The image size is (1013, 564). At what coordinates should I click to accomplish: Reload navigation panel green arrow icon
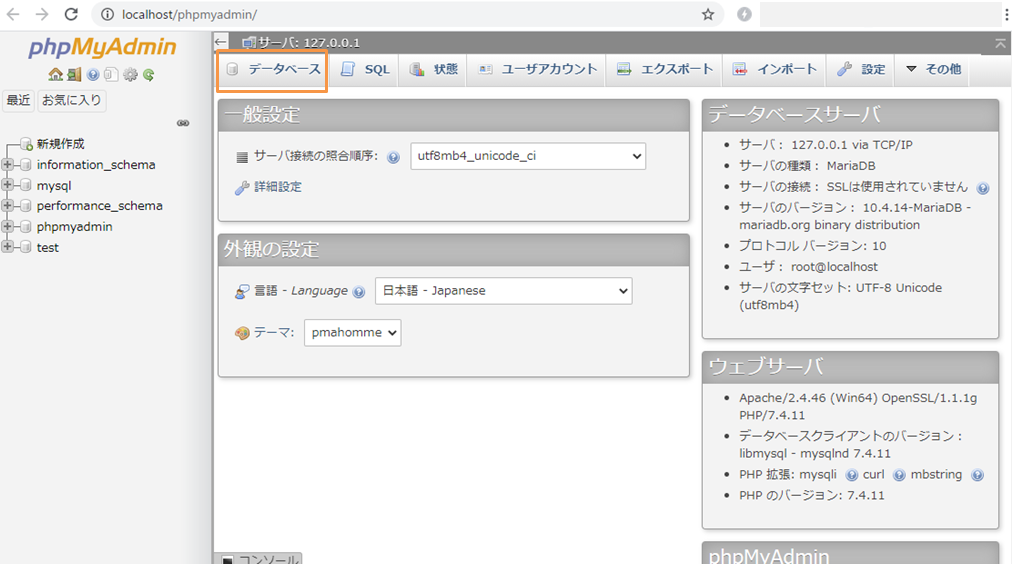[149, 75]
